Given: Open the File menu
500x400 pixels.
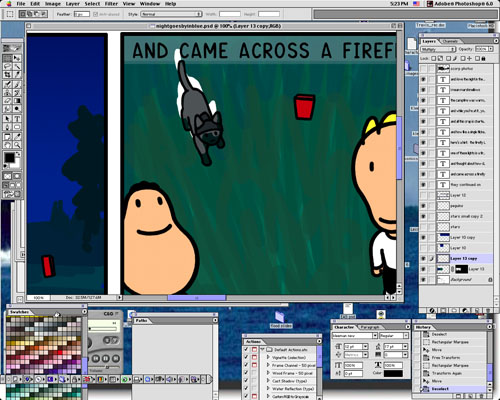Looking at the screenshot, I should click(x=21, y=4).
